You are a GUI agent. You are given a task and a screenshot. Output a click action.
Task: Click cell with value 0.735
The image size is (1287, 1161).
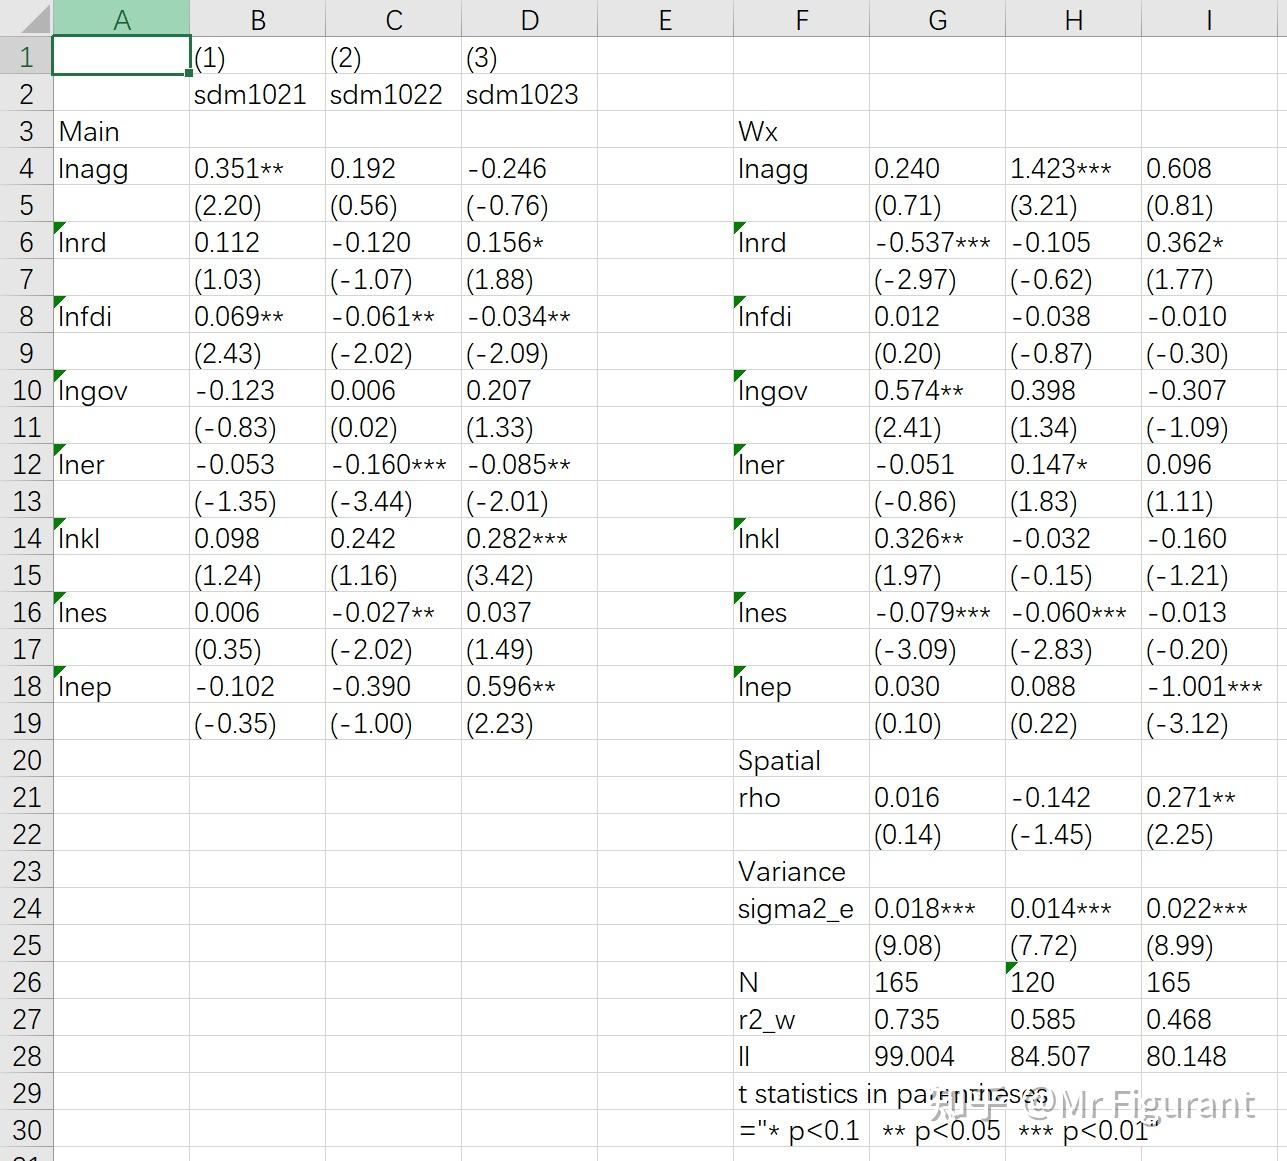coord(937,1018)
